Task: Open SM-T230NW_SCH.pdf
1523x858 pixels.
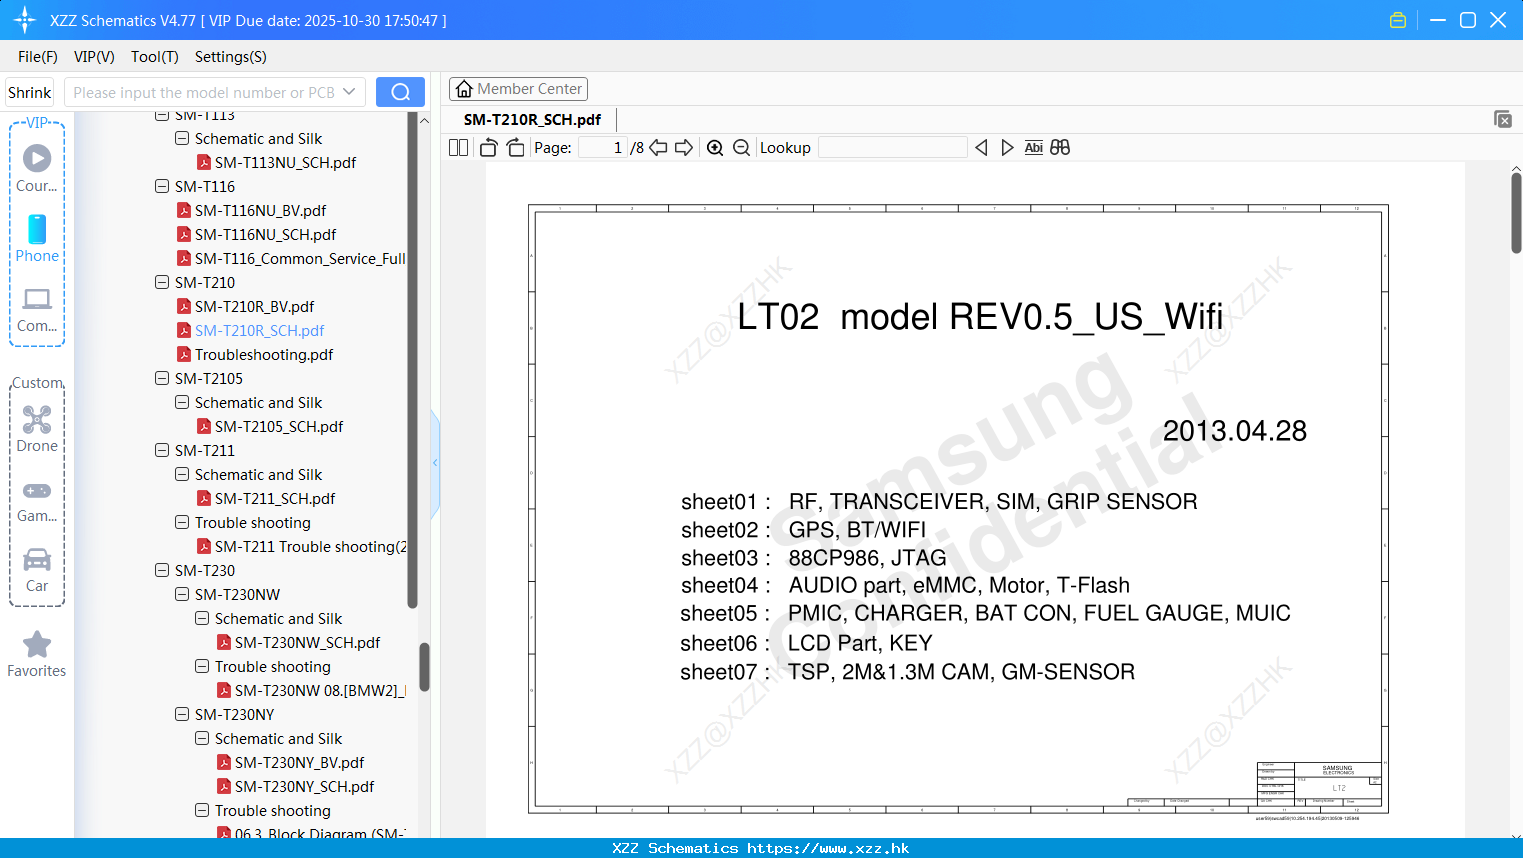Action: click(x=307, y=642)
